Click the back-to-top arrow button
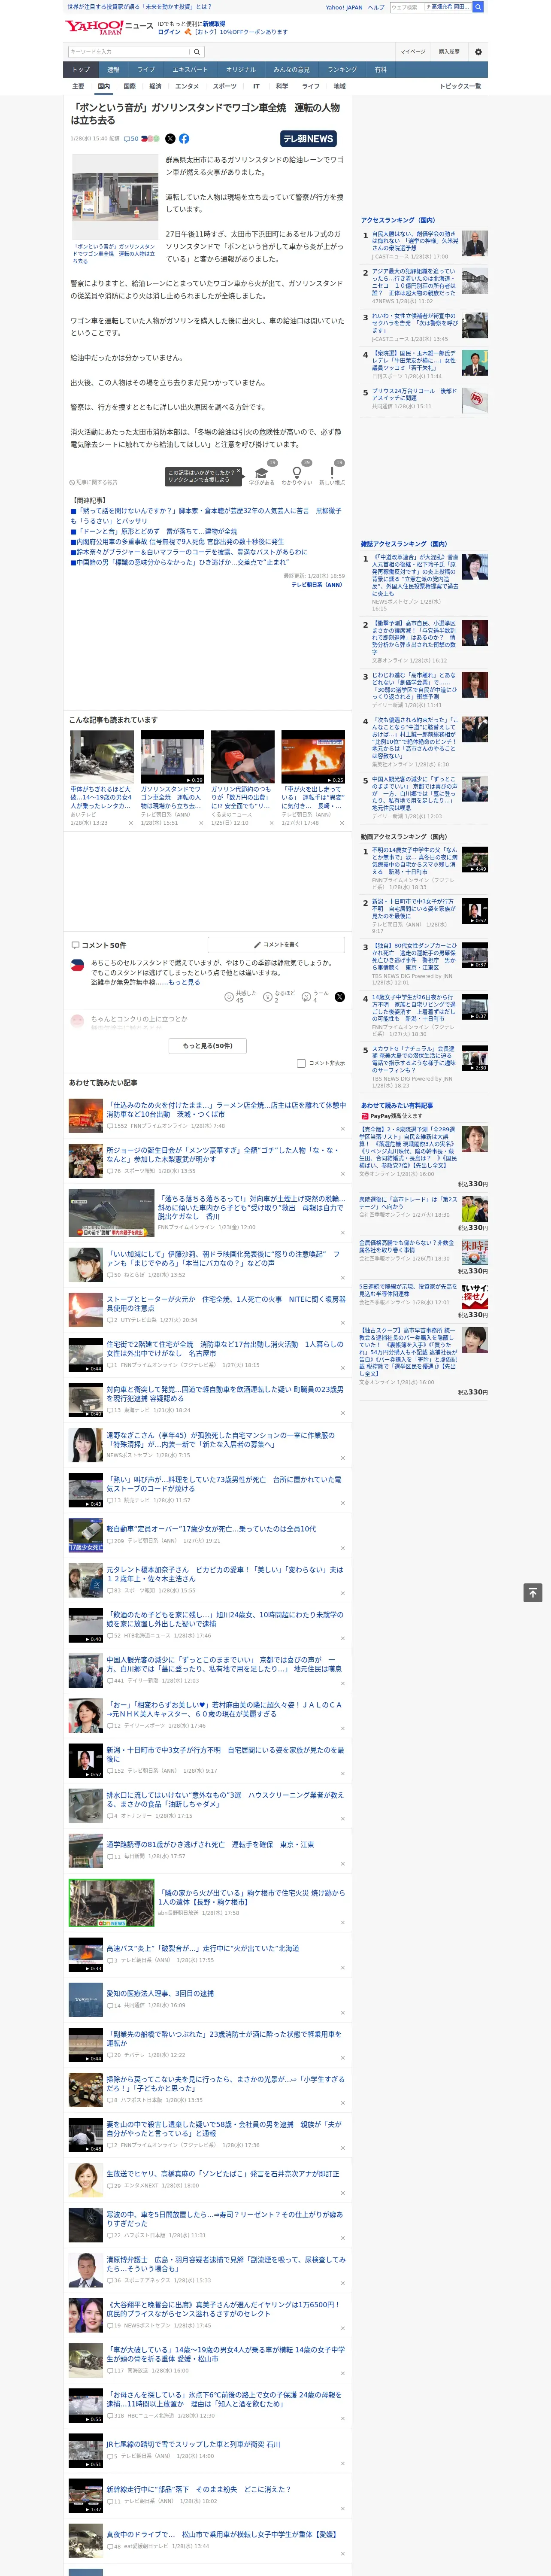Screen dimensions: 551x2576 coord(533,1593)
